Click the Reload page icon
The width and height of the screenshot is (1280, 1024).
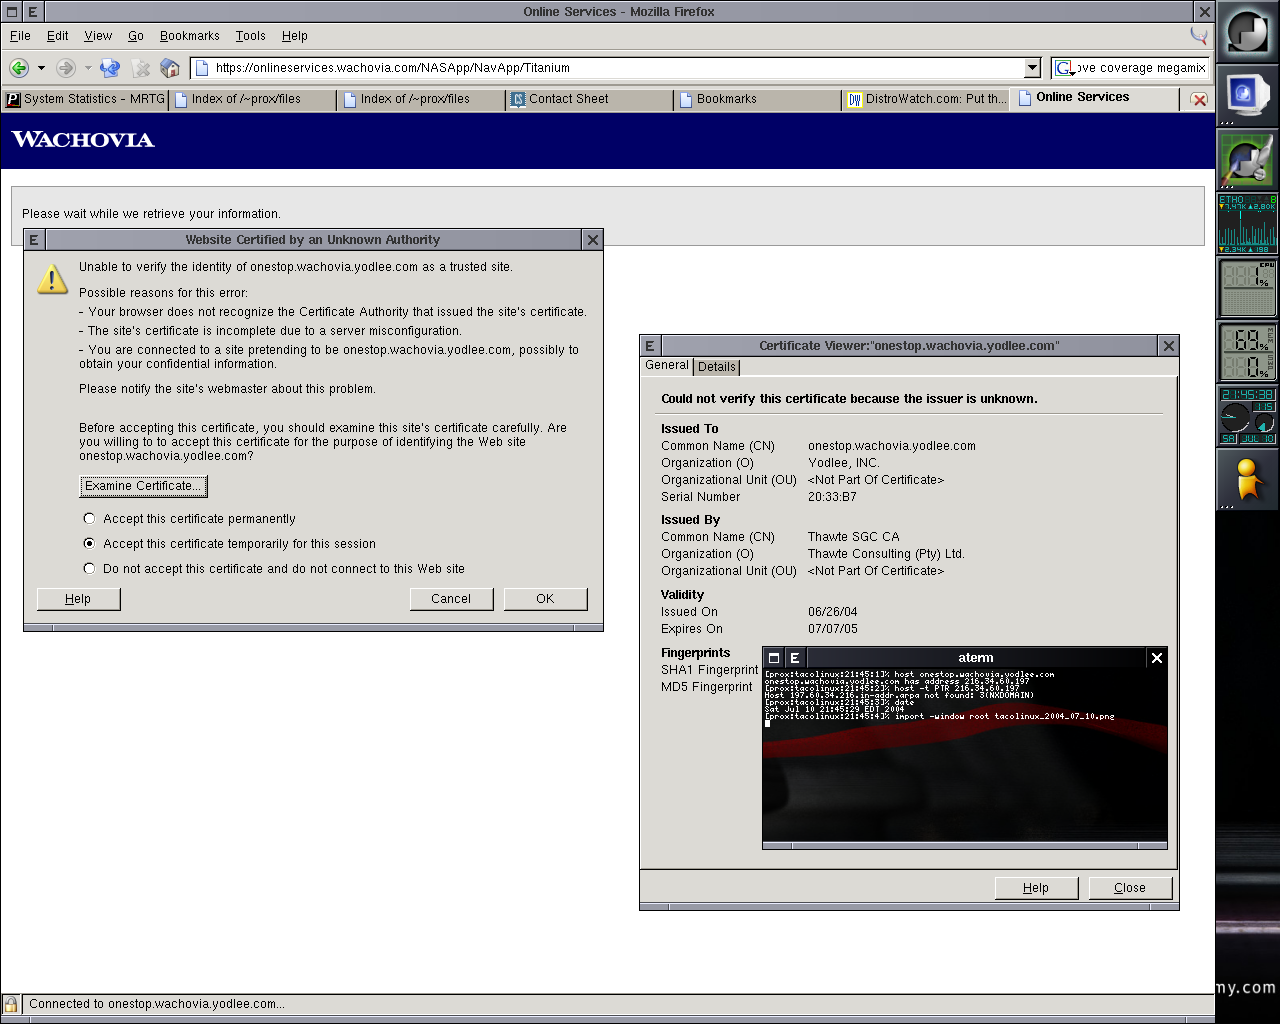pos(110,68)
